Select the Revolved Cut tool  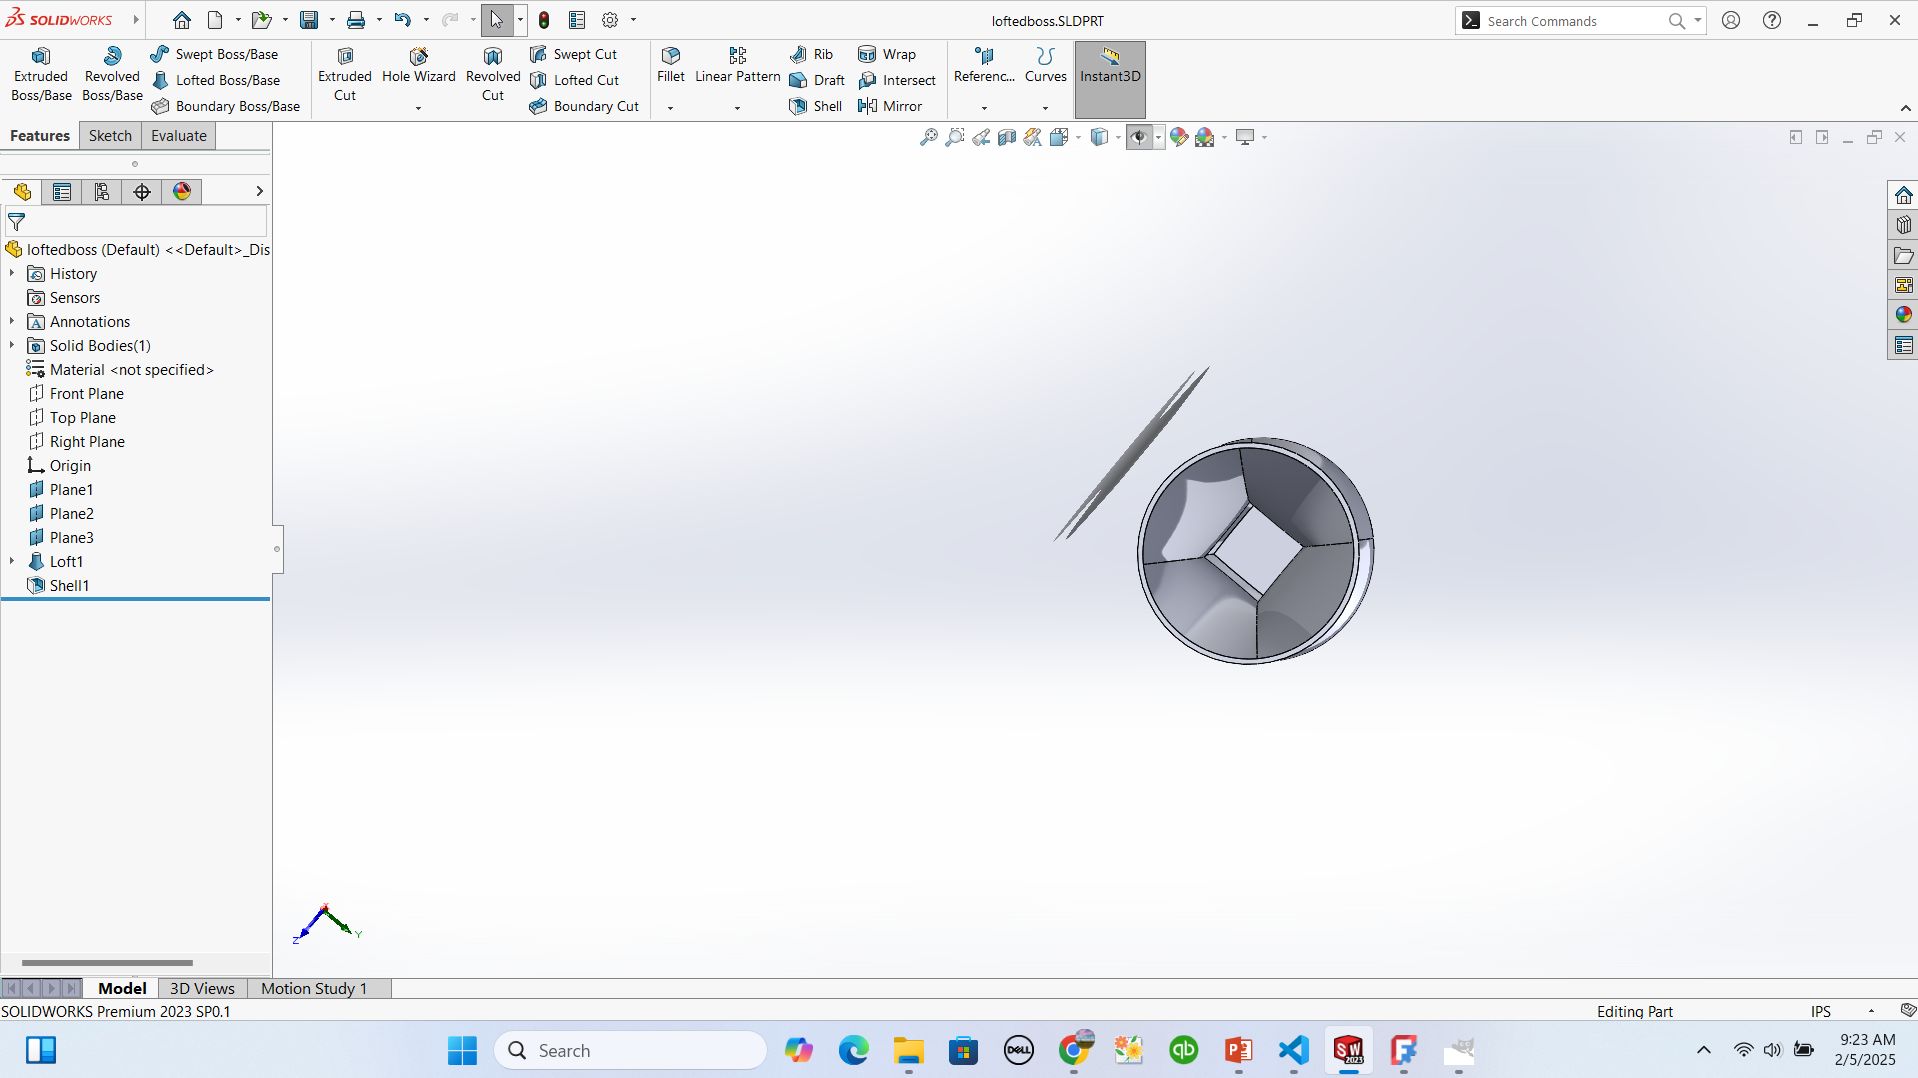(493, 75)
